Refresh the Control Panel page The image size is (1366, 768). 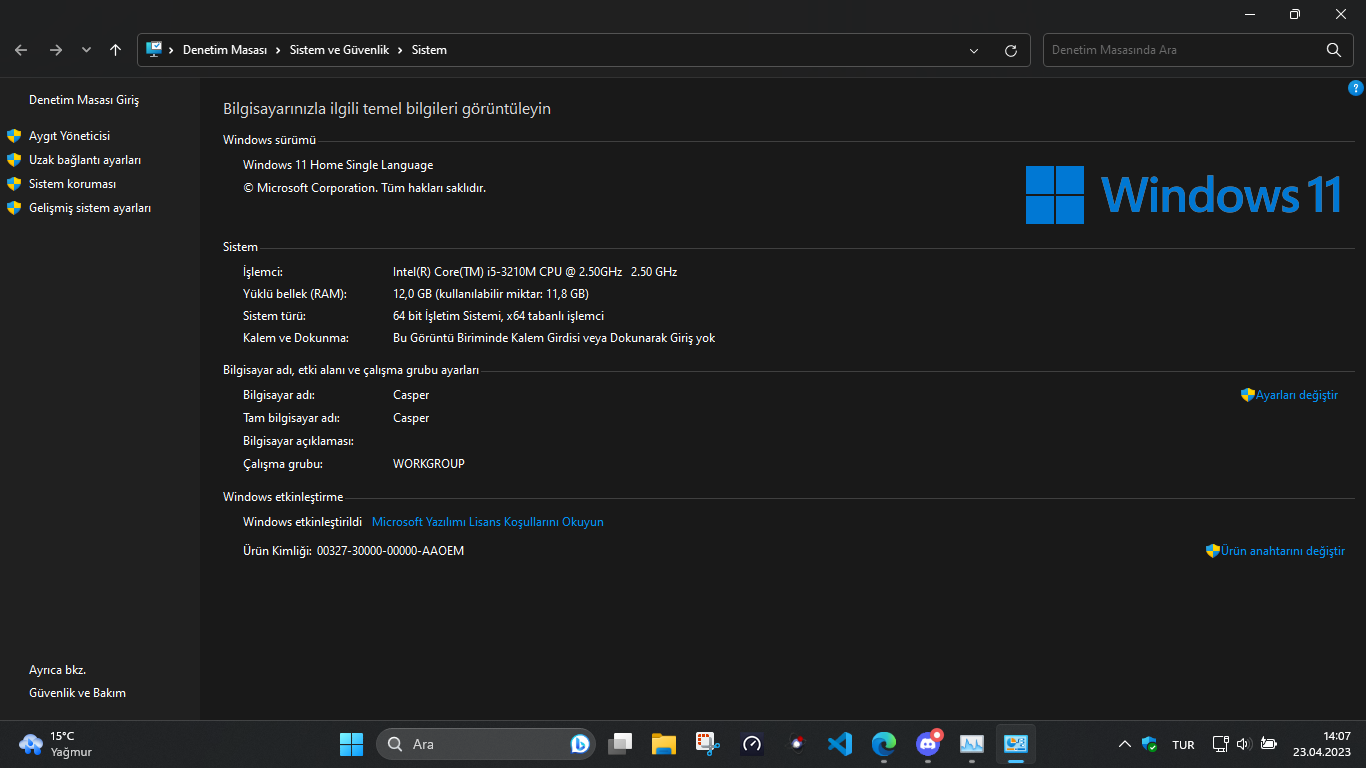click(x=1011, y=50)
